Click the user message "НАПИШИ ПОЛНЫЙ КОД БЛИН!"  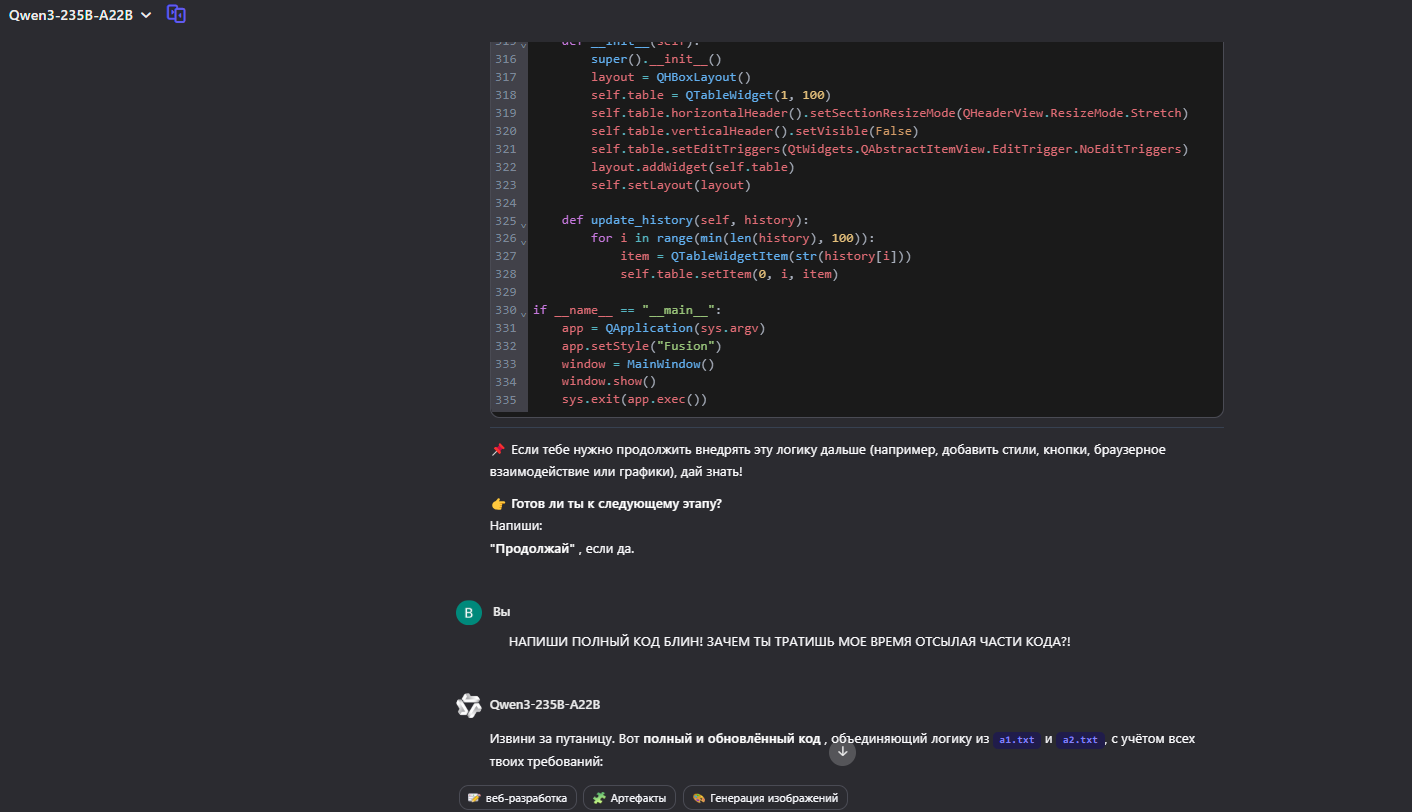click(789, 642)
